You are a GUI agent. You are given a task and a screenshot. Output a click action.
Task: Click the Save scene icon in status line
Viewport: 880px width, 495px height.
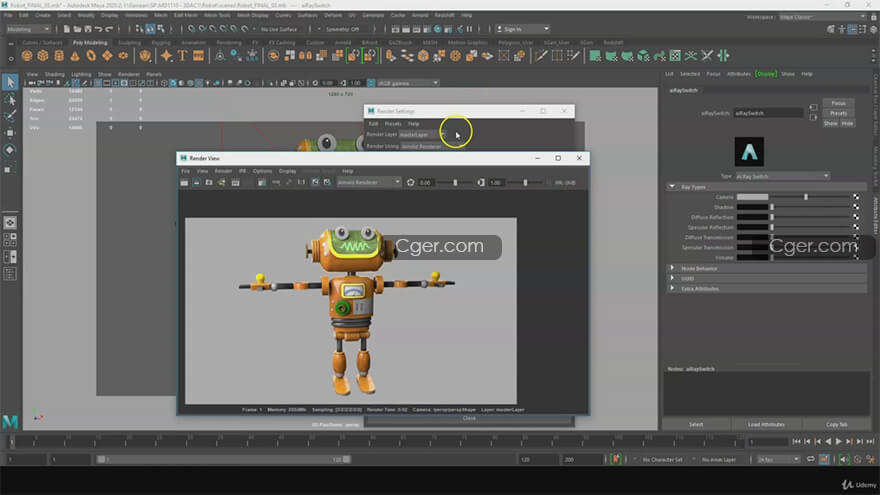point(88,29)
